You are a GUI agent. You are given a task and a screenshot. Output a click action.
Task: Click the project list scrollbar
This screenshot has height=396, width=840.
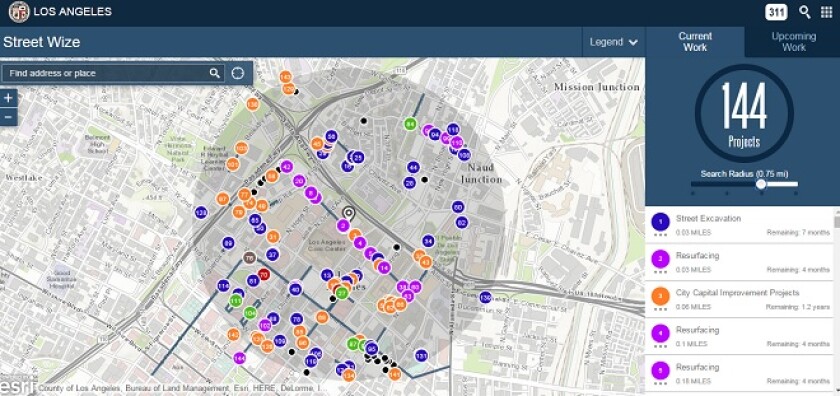[x=837, y=300]
